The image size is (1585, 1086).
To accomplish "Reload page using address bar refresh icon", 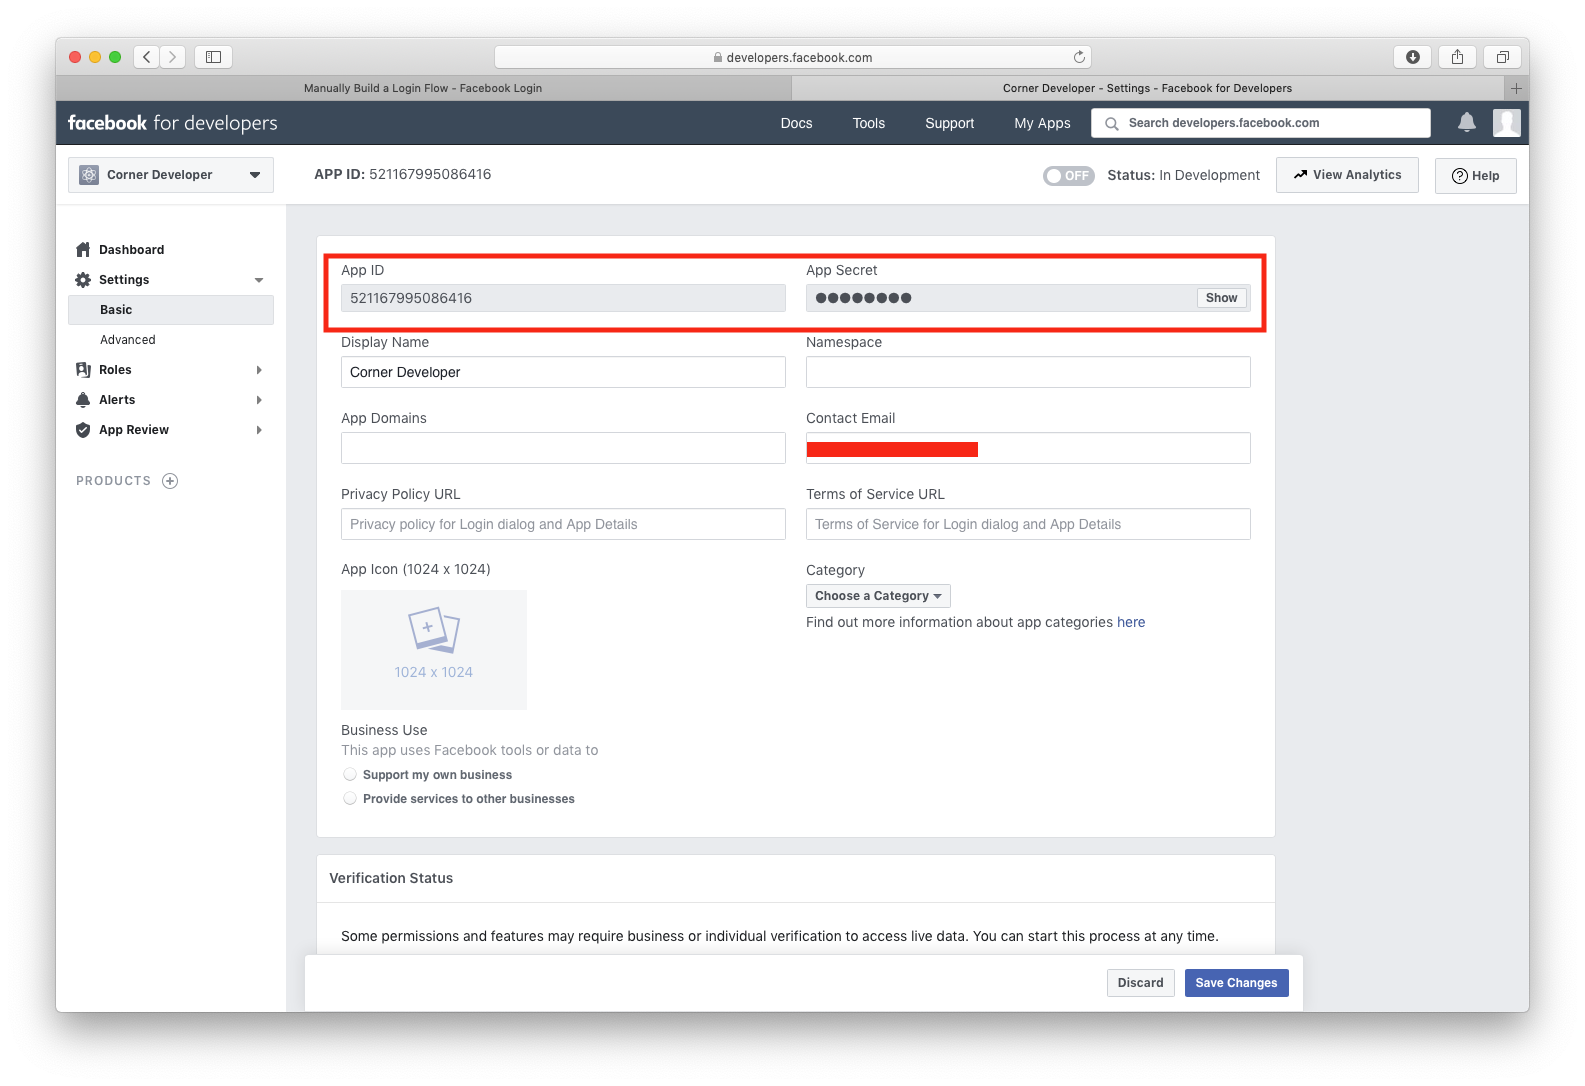I will click(x=1079, y=57).
